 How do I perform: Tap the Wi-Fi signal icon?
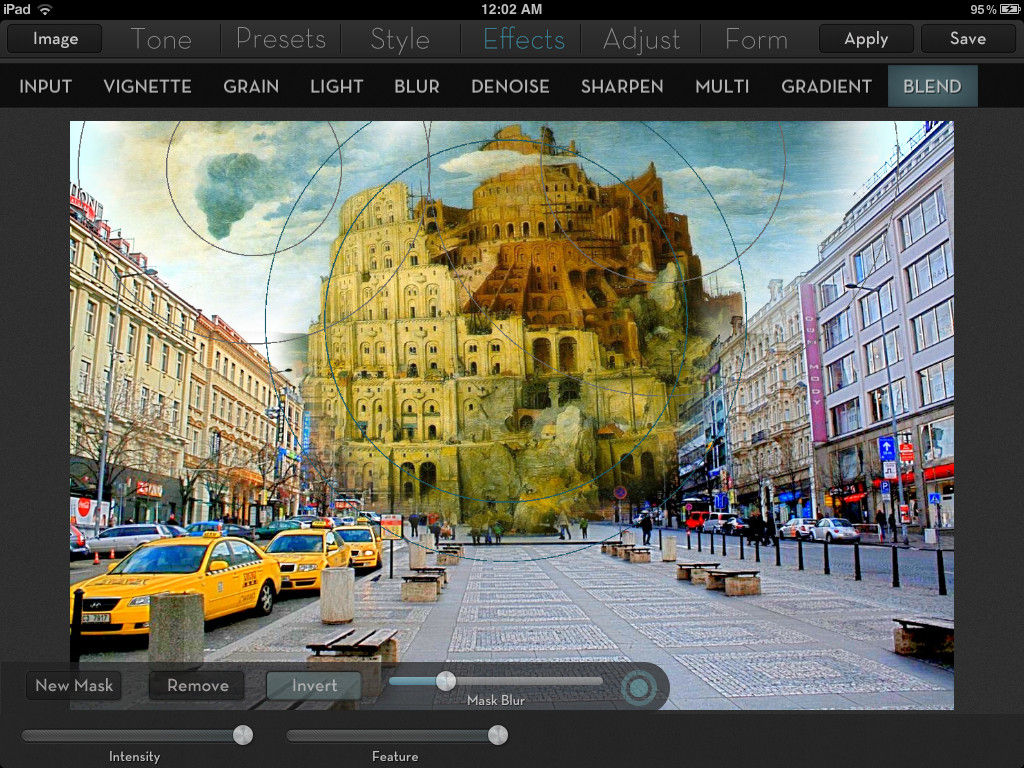click(45, 9)
